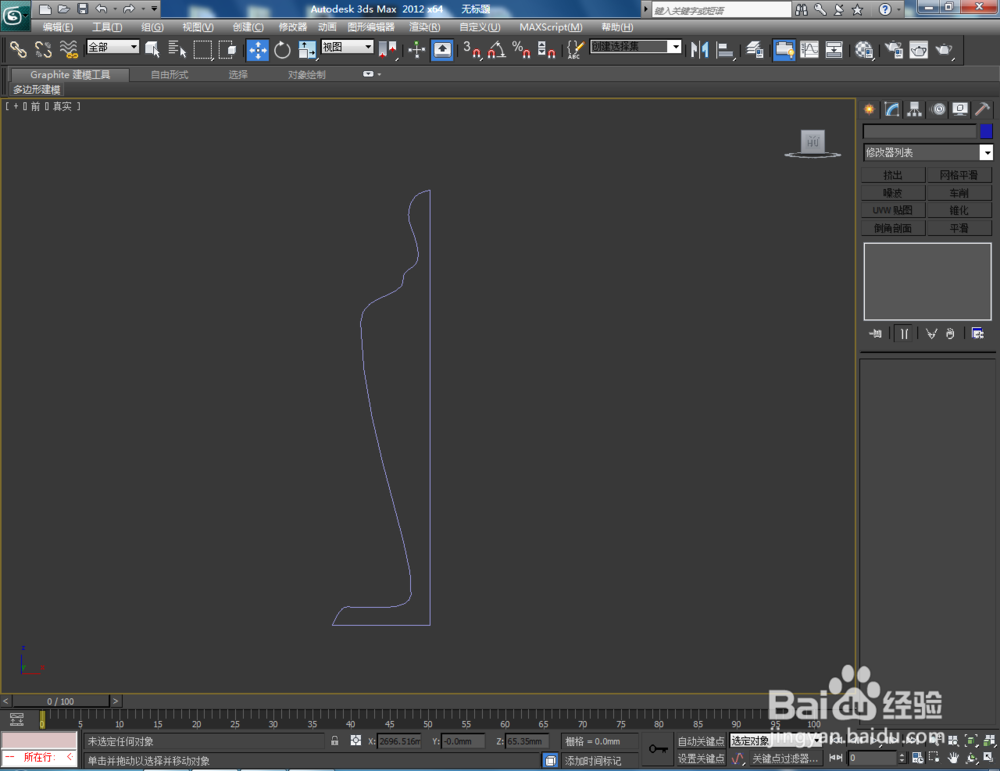Image resolution: width=1000 pixels, height=771 pixels.
Task: Click the Align tool icon
Action: (x=724, y=49)
